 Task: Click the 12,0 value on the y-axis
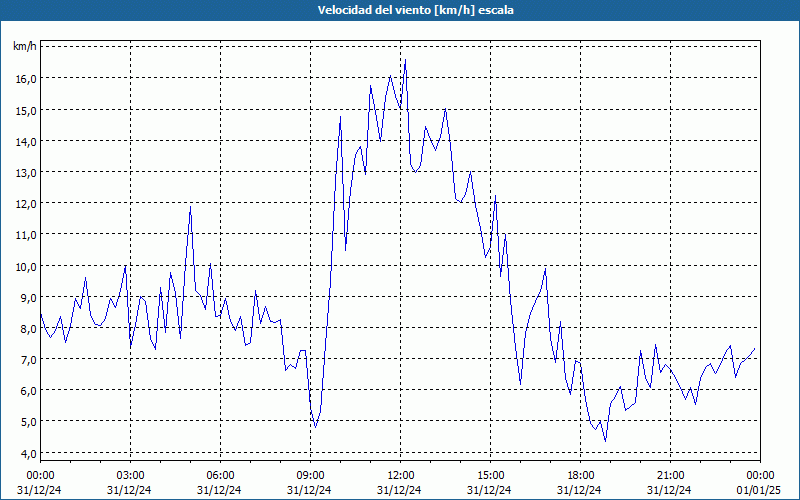[26, 204]
